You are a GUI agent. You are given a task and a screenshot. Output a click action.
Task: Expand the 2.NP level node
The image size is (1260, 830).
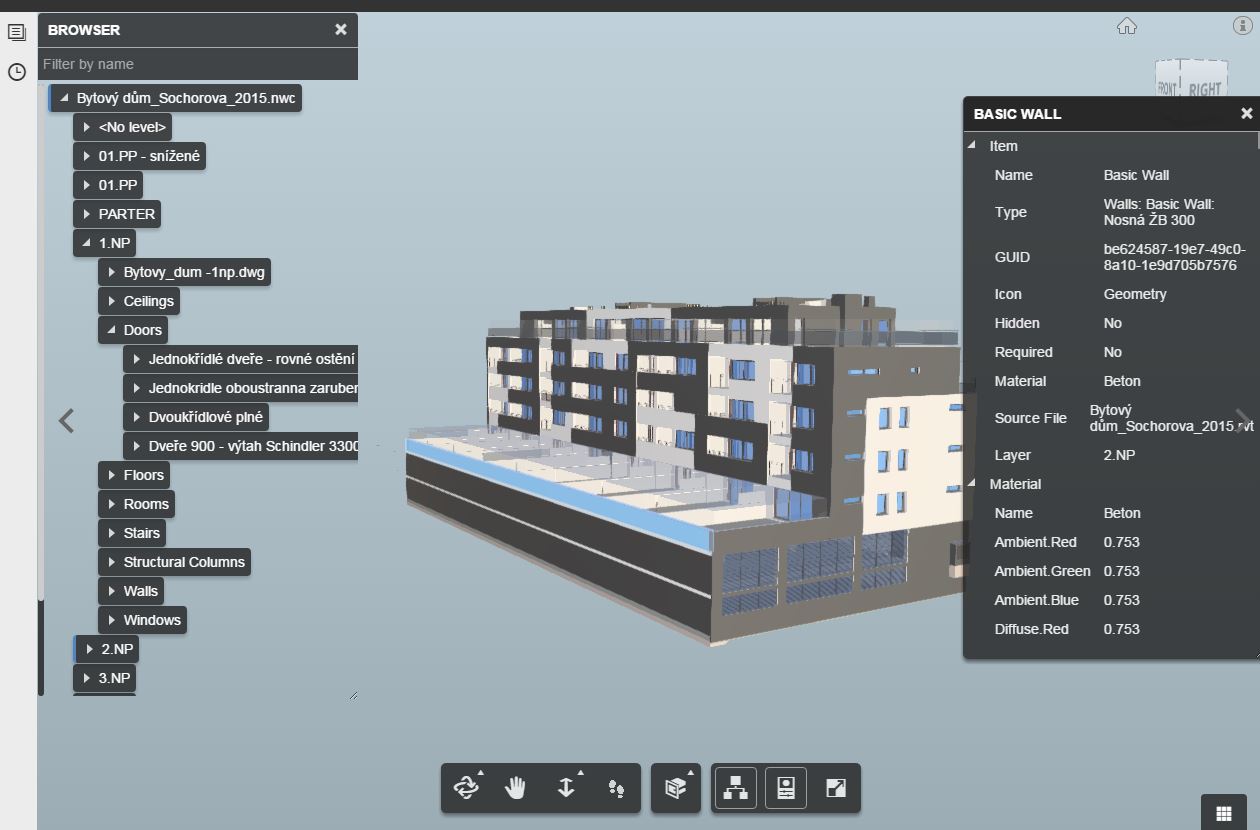(x=88, y=648)
